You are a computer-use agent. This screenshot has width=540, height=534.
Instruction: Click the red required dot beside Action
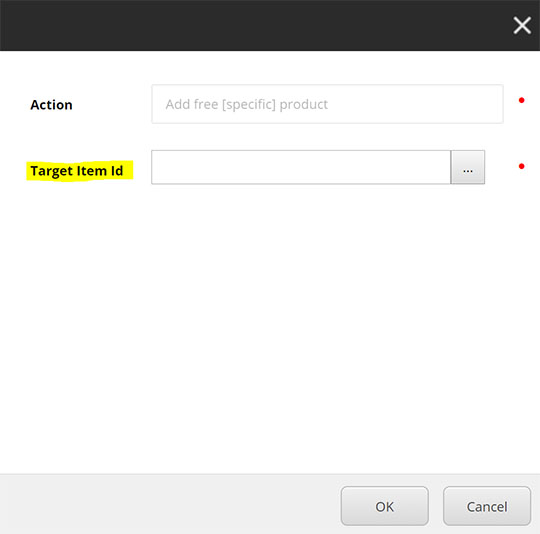tap(521, 100)
